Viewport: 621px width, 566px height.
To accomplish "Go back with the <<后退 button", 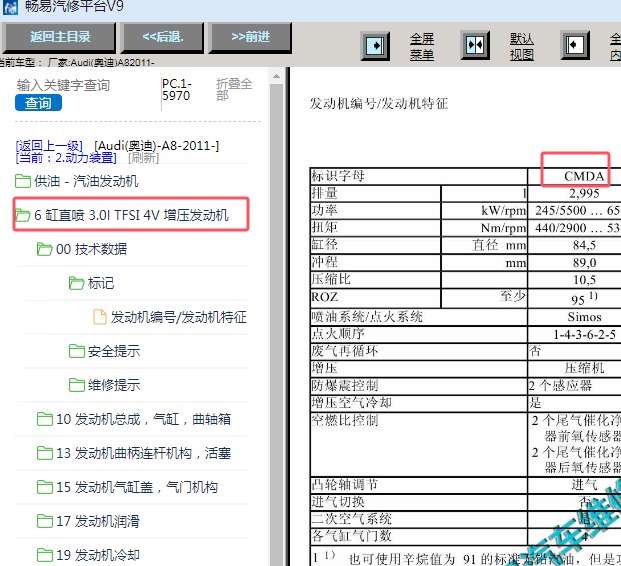I will (x=162, y=37).
